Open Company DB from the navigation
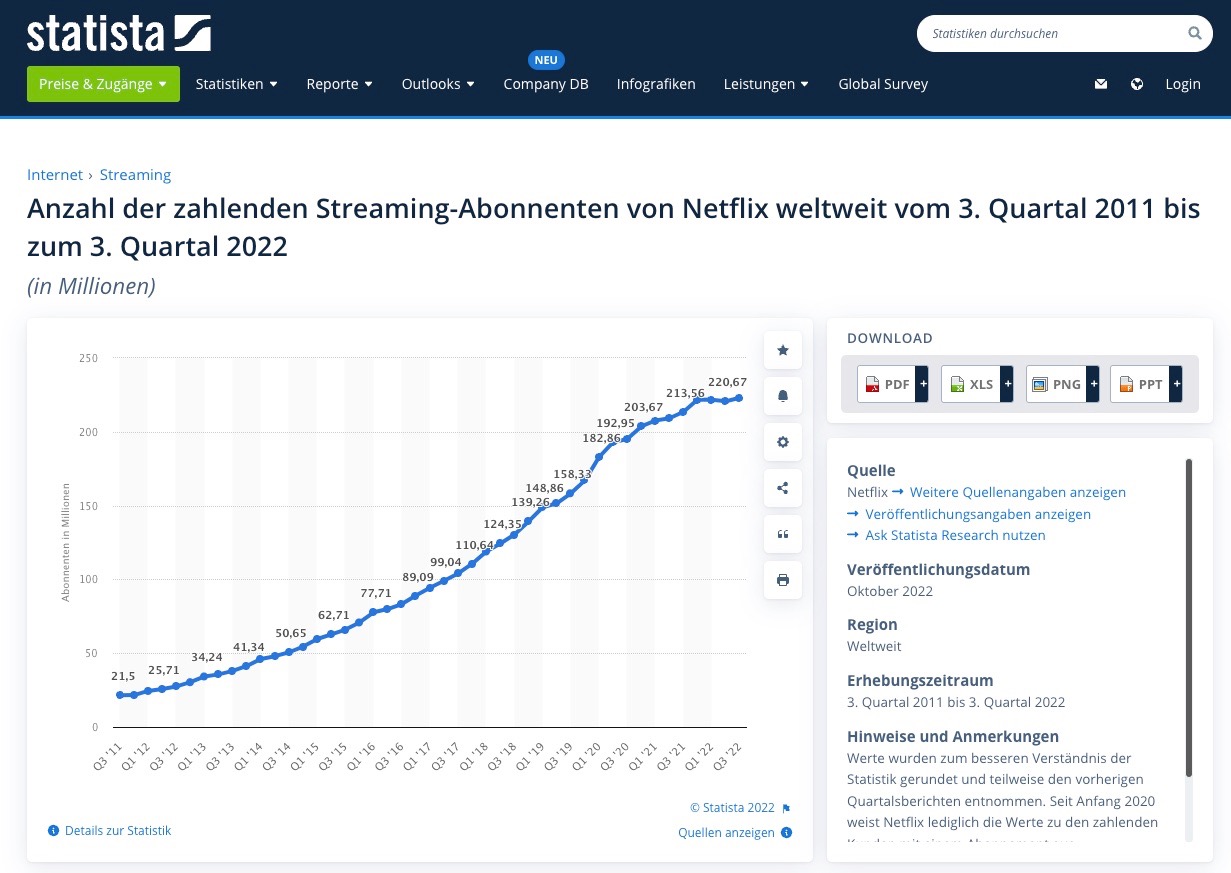 546,84
